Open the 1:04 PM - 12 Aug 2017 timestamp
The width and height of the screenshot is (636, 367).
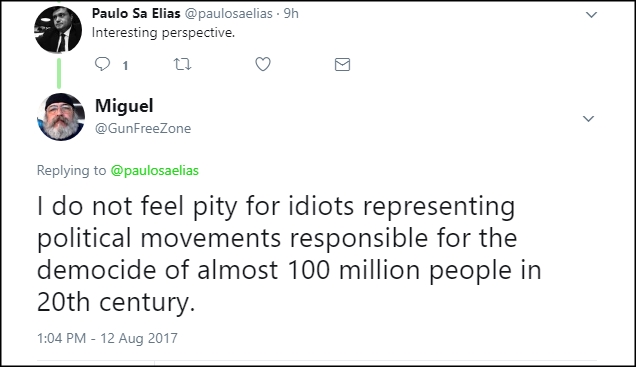[107, 338]
